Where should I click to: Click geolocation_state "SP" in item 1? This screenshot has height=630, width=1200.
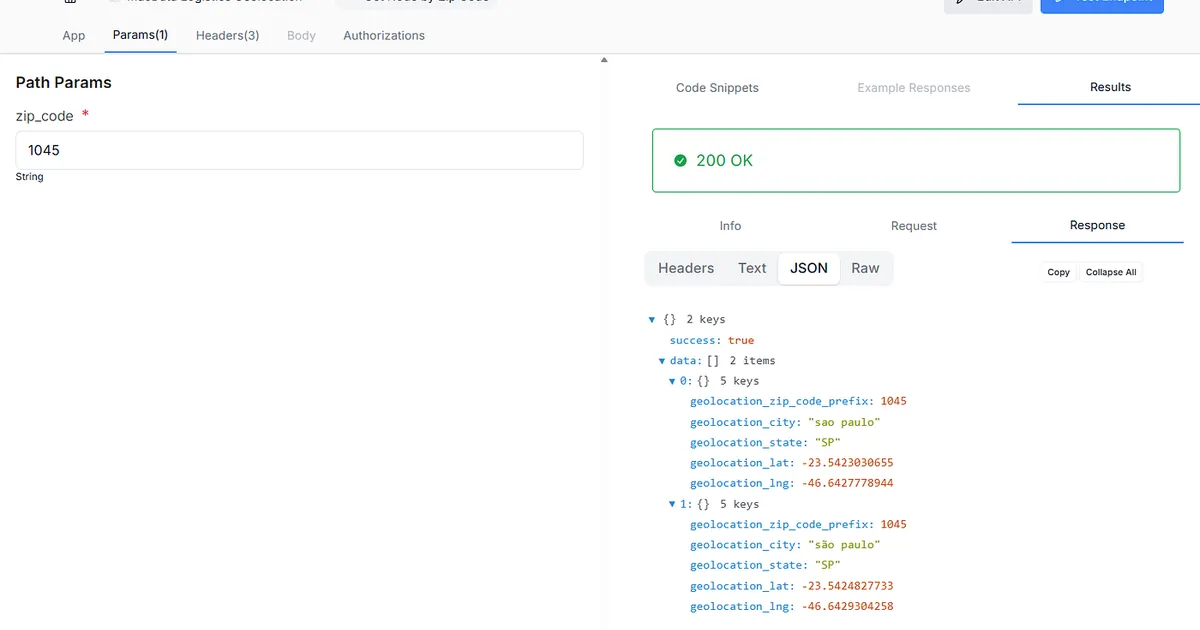tap(826, 565)
